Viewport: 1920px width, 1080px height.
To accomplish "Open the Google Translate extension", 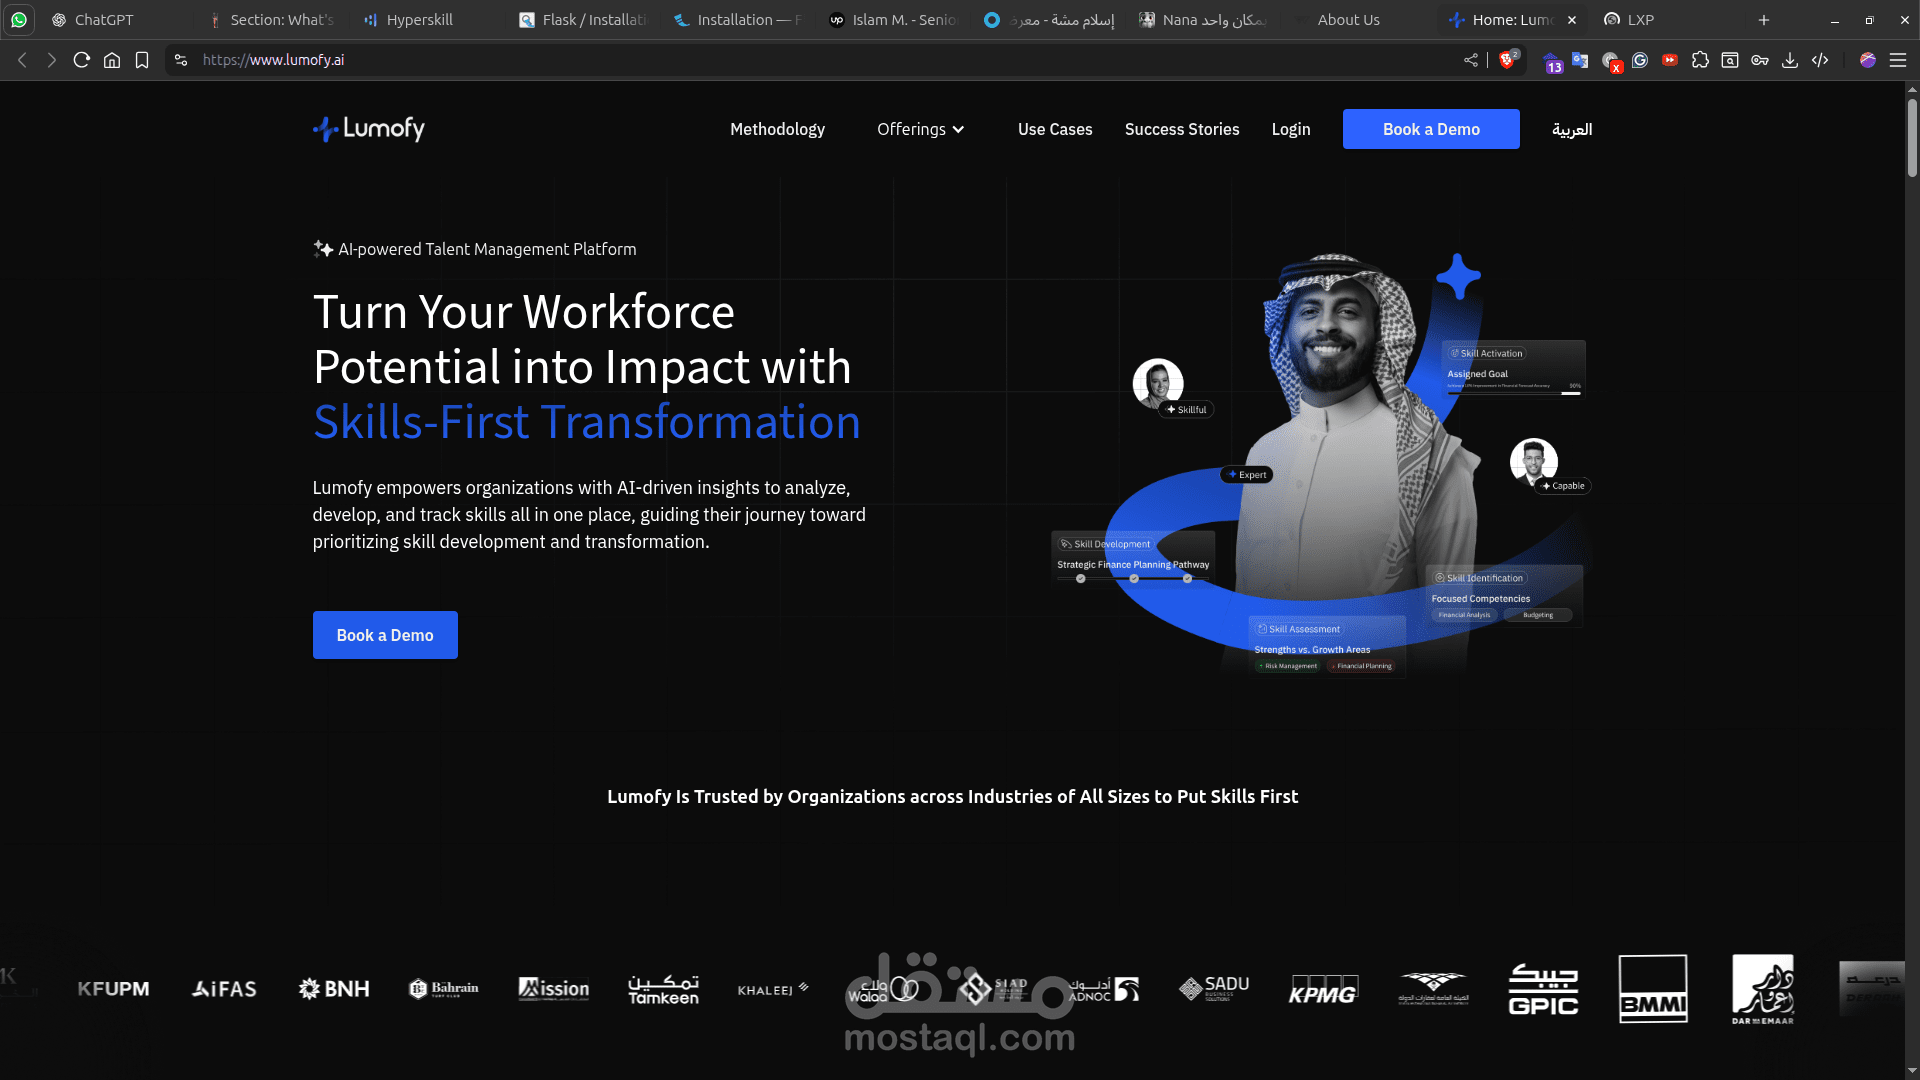I will [1580, 60].
